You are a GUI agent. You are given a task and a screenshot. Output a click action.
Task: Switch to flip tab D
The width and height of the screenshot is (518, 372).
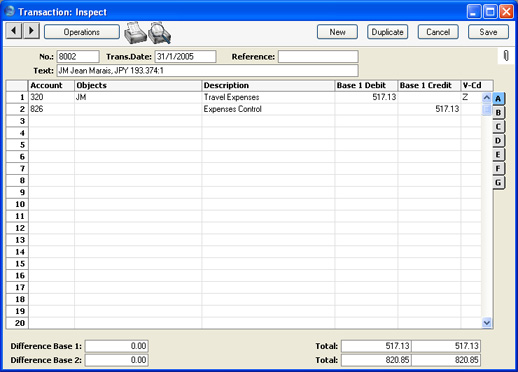click(x=498, y=141)
